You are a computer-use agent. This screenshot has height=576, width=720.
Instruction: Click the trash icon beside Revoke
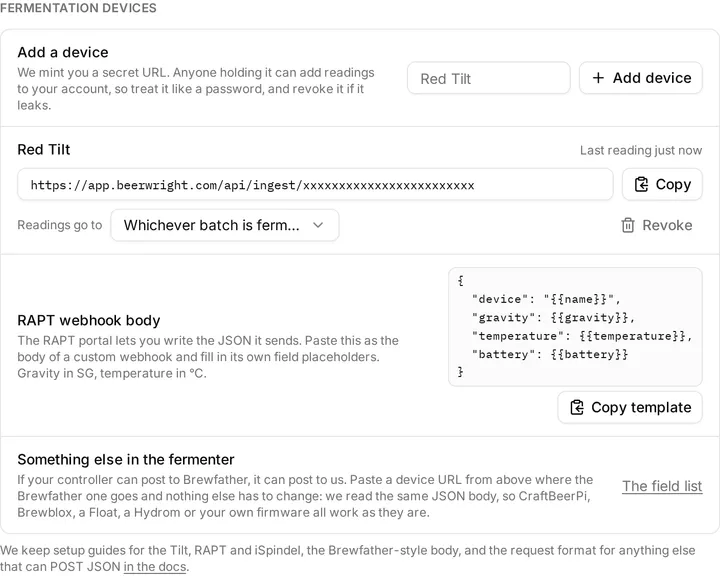628,225
